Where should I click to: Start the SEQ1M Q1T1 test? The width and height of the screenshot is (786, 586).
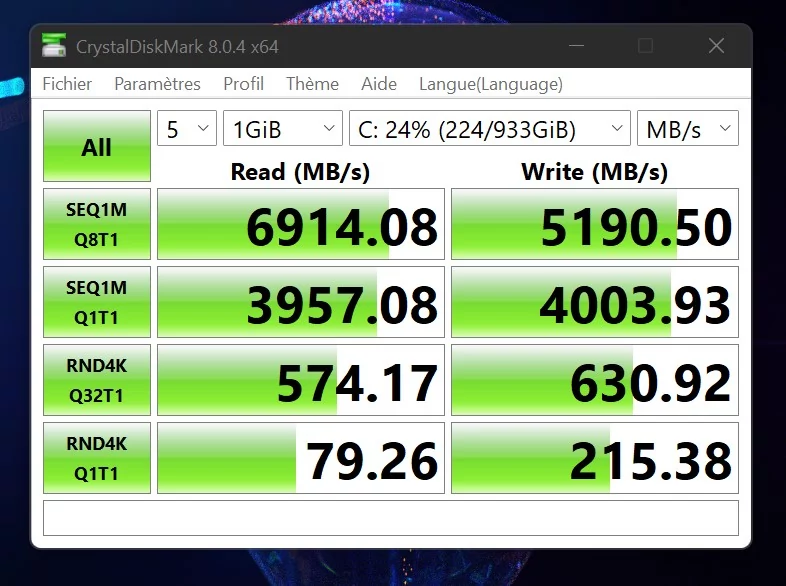click(x=97, y=302)
